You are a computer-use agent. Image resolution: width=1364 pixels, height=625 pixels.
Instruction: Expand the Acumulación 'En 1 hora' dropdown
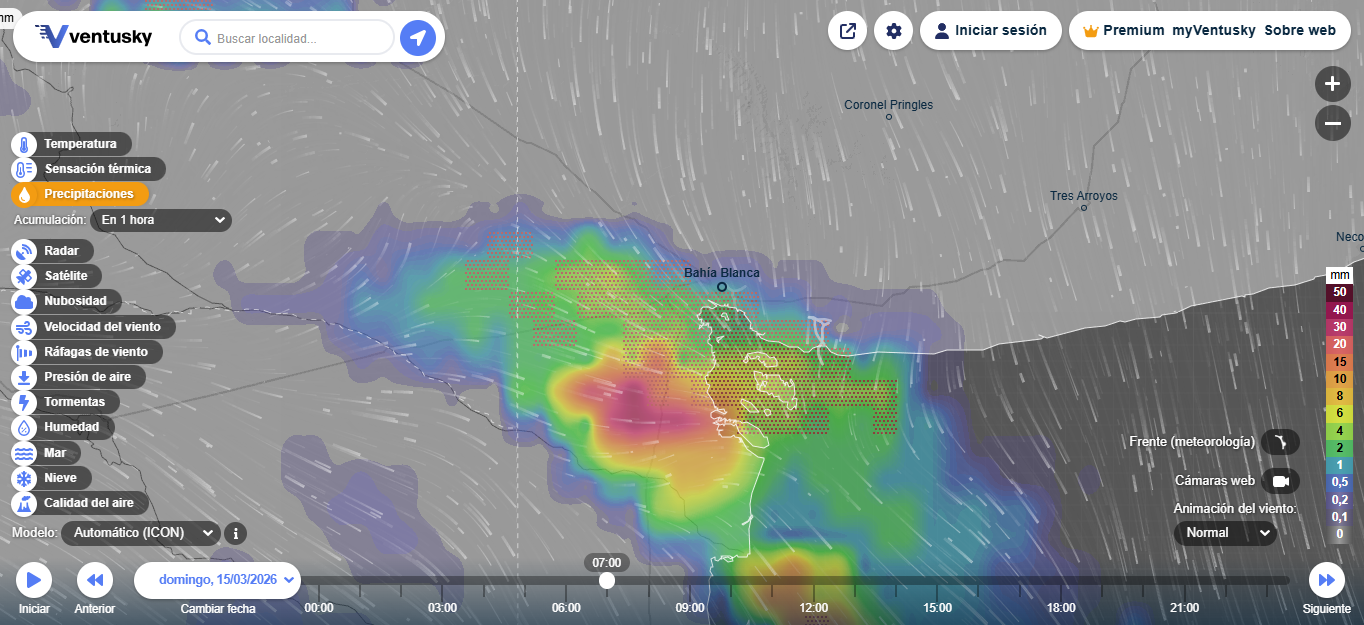coord(161,220)
